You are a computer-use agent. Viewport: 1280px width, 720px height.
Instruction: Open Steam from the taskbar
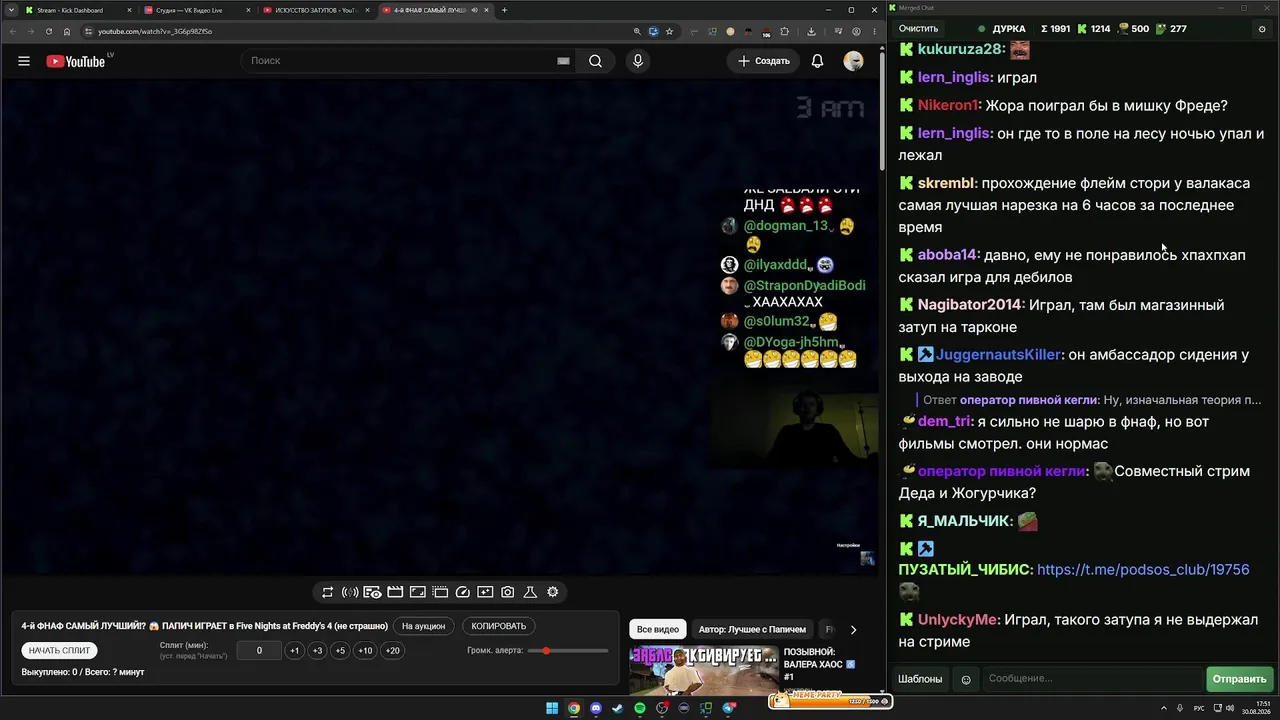618,709
